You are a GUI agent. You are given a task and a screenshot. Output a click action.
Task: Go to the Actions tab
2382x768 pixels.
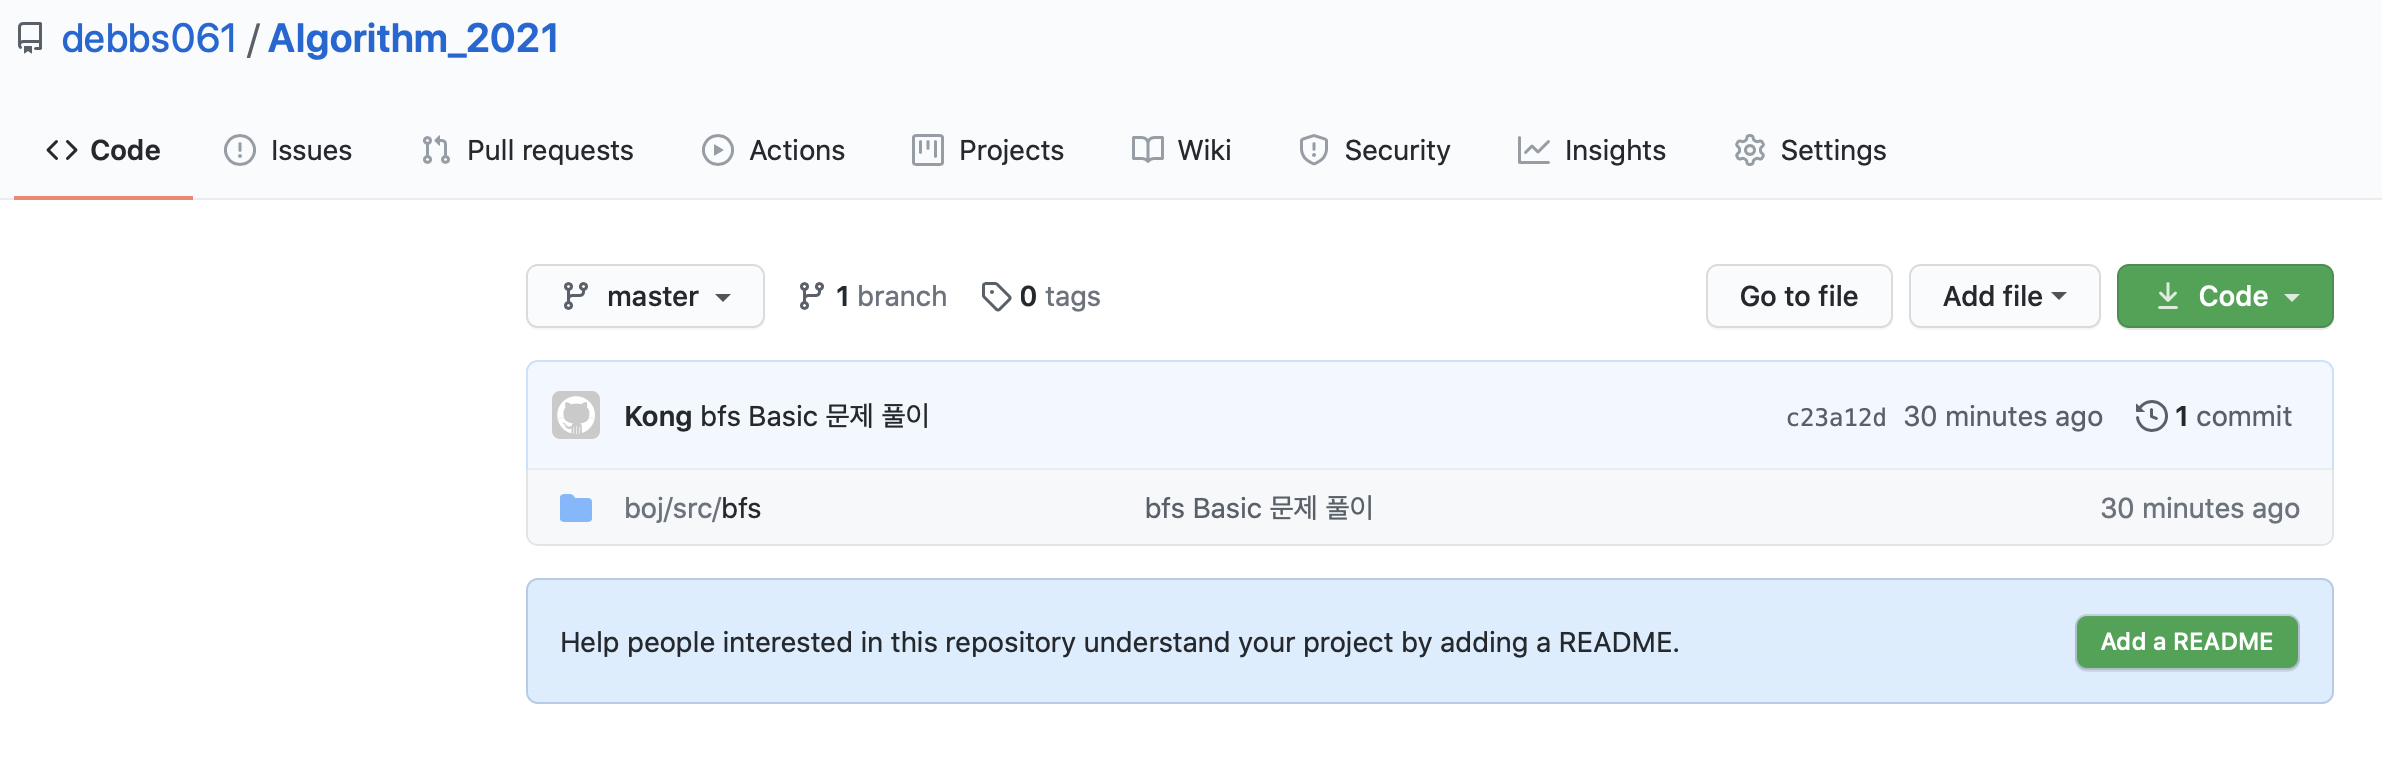click(x=773, y=150)
